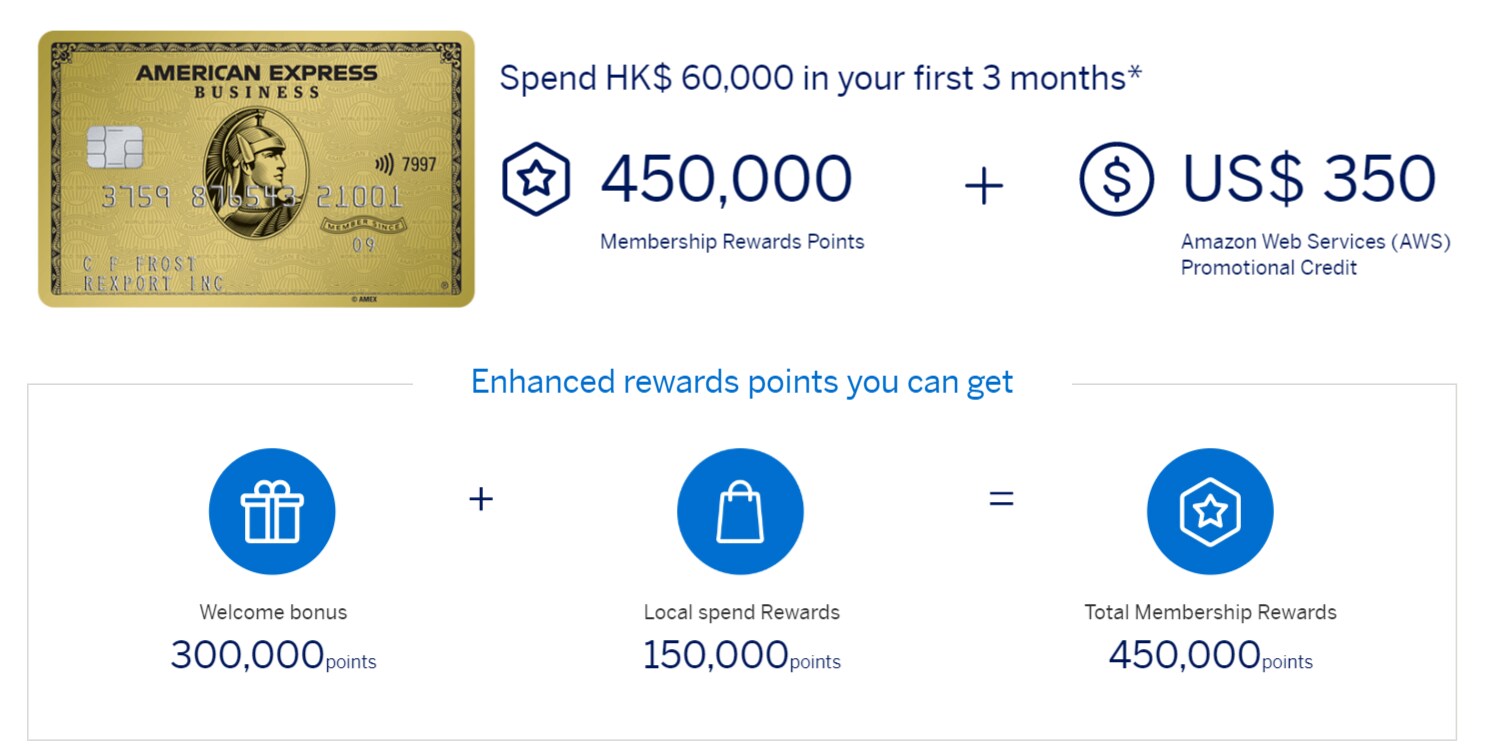This screenshot has height=755, width=1493.
Task: Click the blue shopping bag icon
Action: pyautogui.click(x=740, y=511)
